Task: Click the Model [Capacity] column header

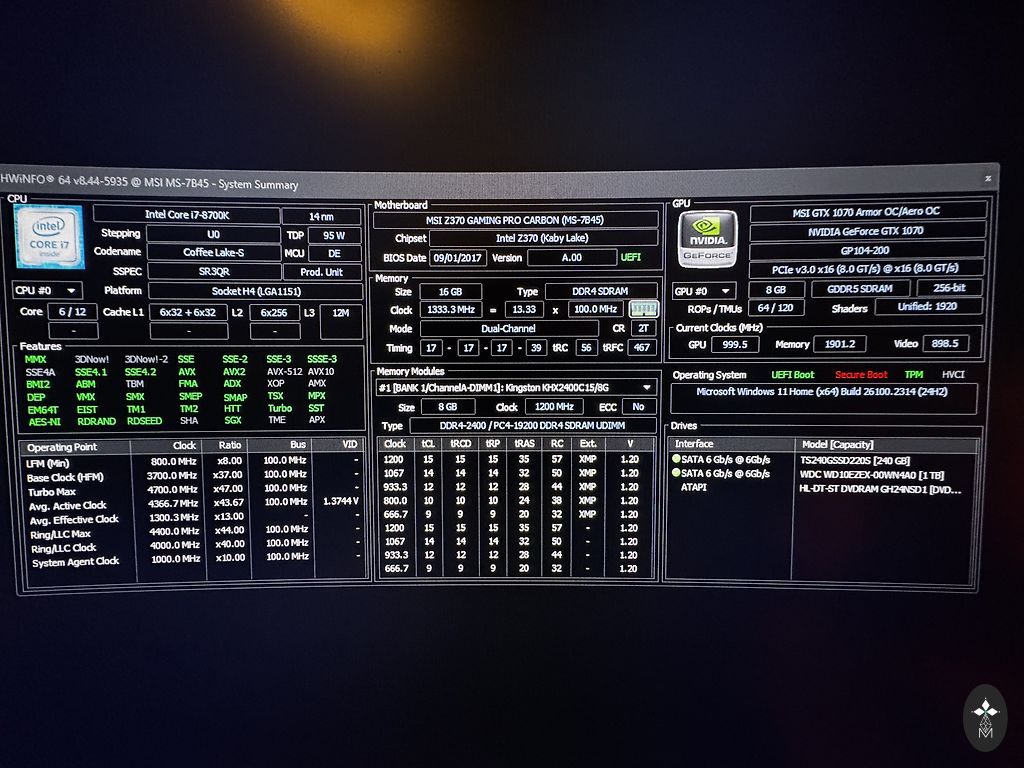Action: pos(838,444)
